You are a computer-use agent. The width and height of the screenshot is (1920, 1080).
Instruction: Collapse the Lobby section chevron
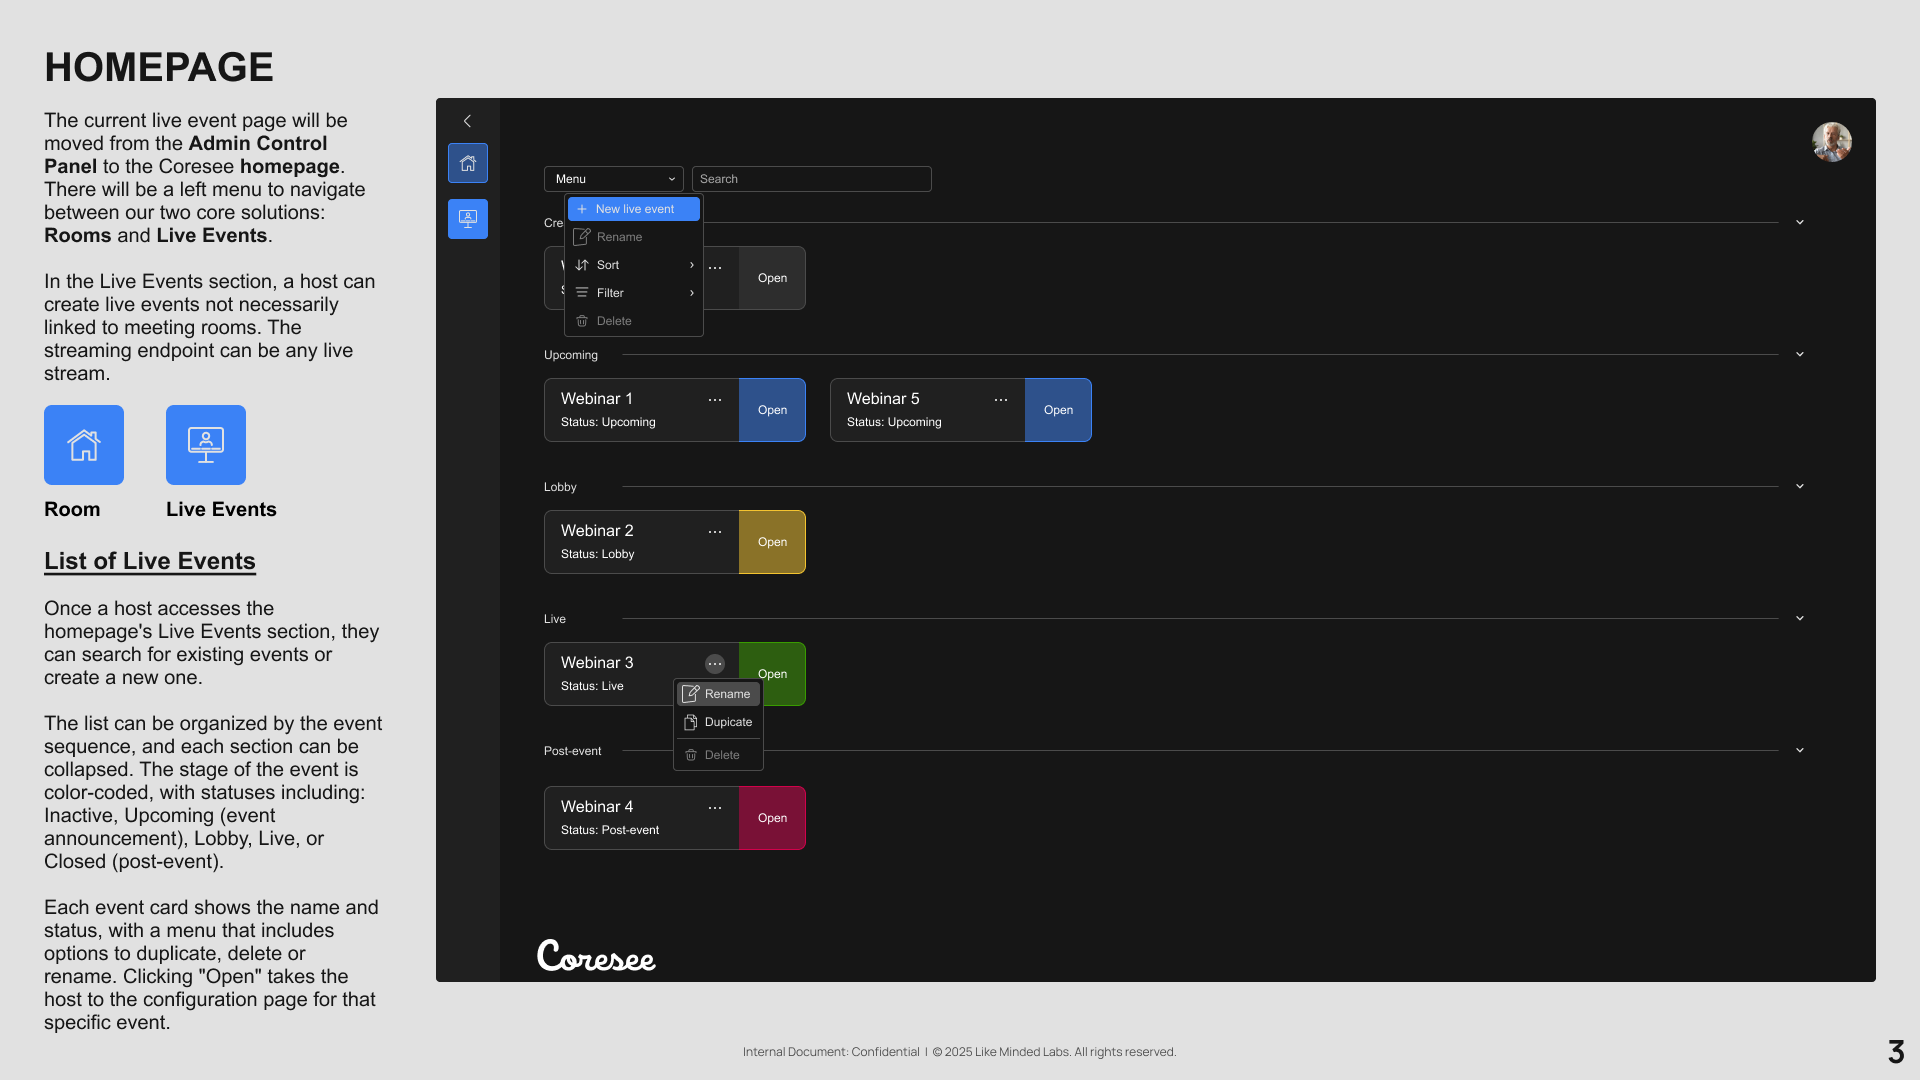pyautogui.click(x=1800, y=487)
